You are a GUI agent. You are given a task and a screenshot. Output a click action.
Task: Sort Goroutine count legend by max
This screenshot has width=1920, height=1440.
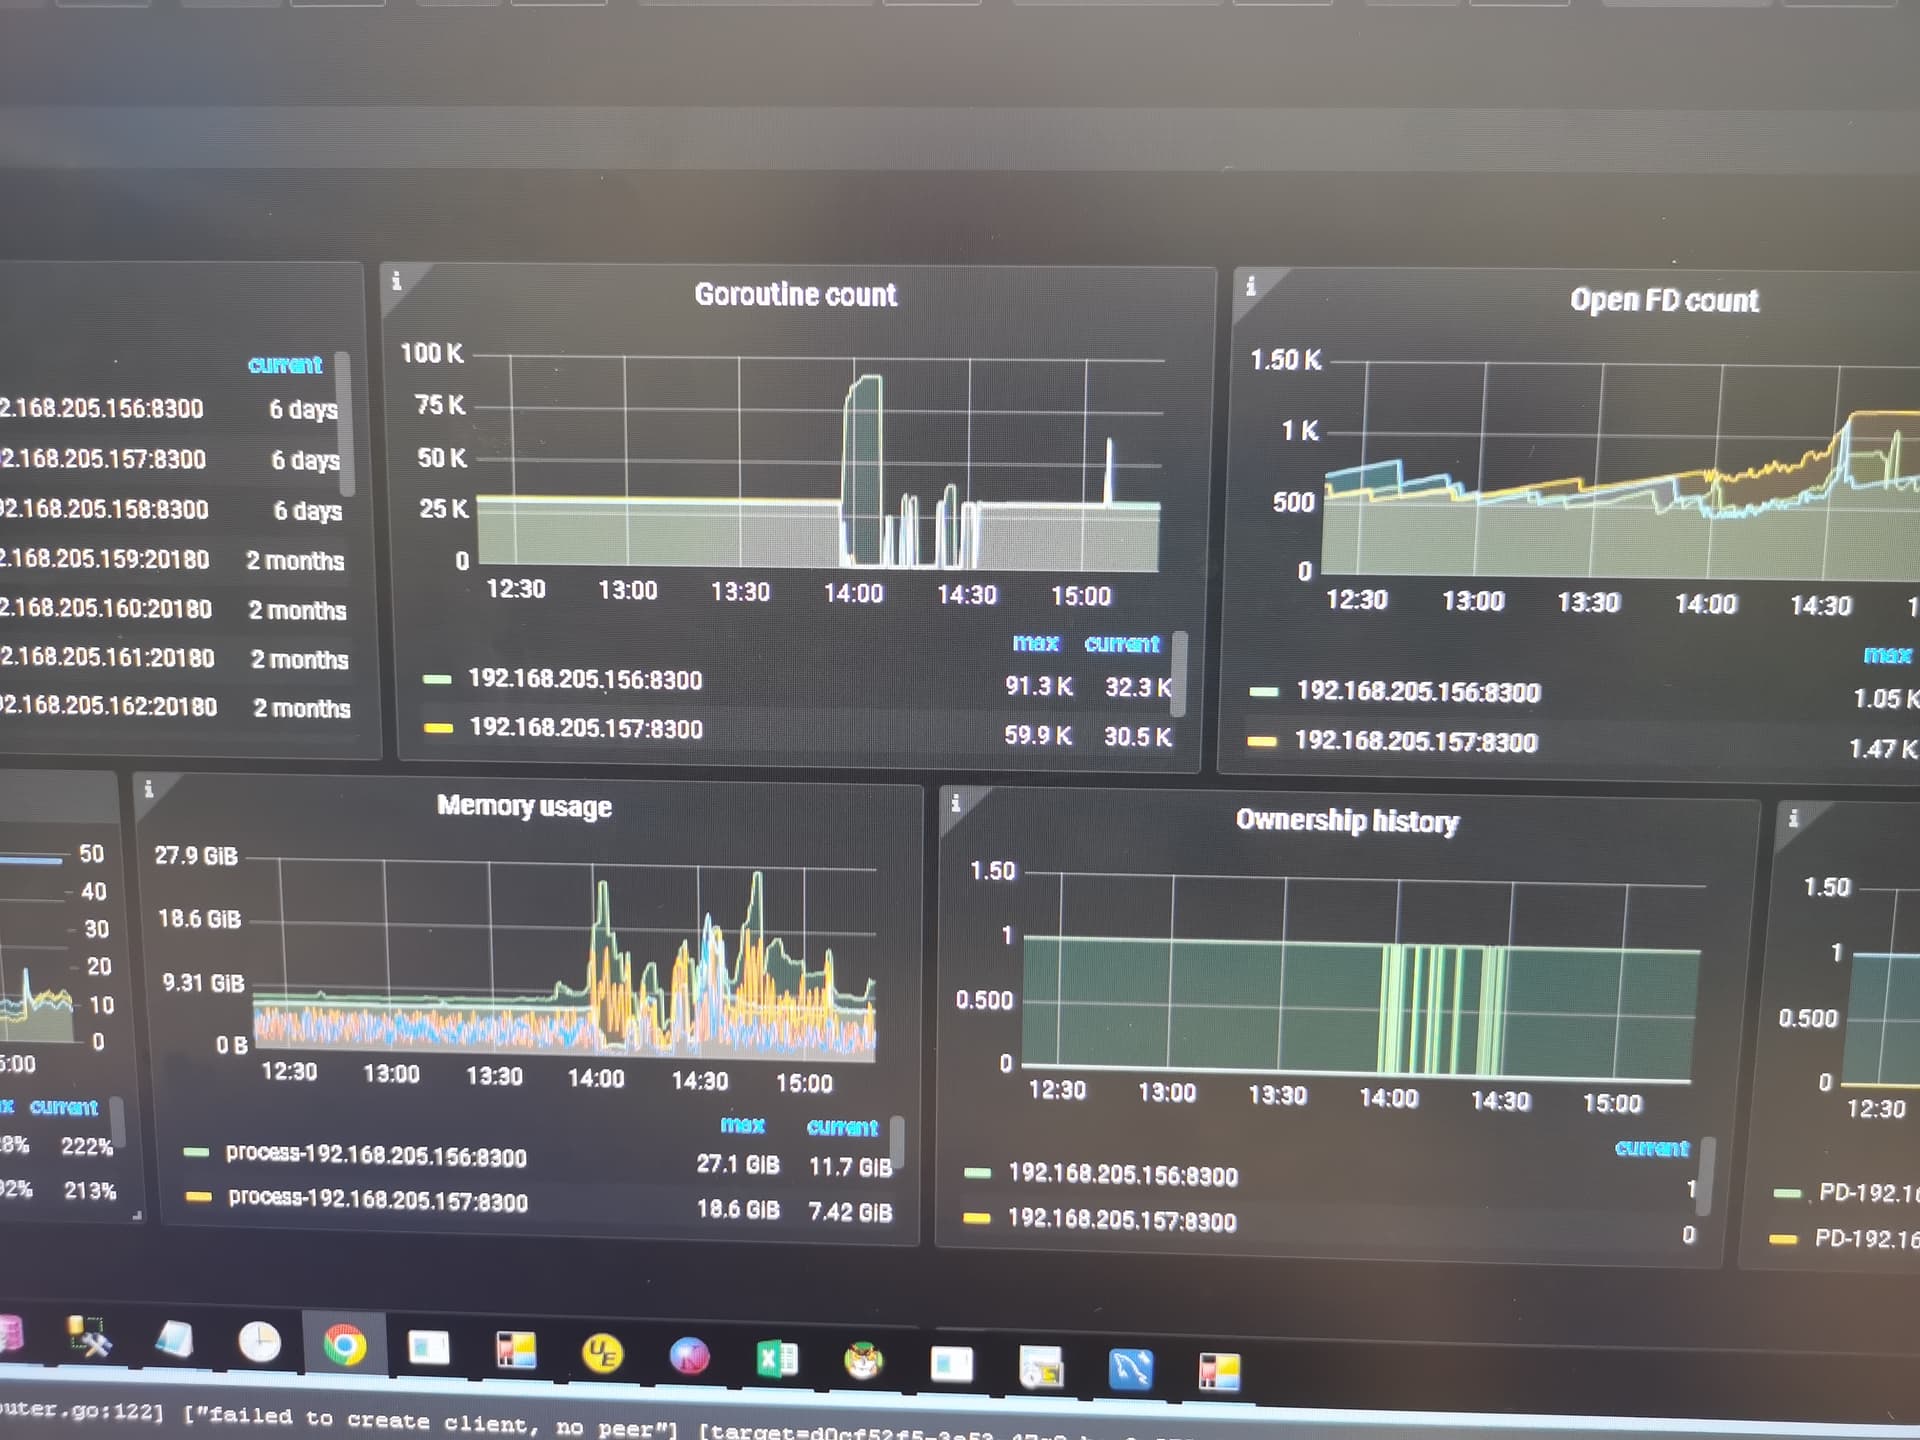[x=1035, y=643]
